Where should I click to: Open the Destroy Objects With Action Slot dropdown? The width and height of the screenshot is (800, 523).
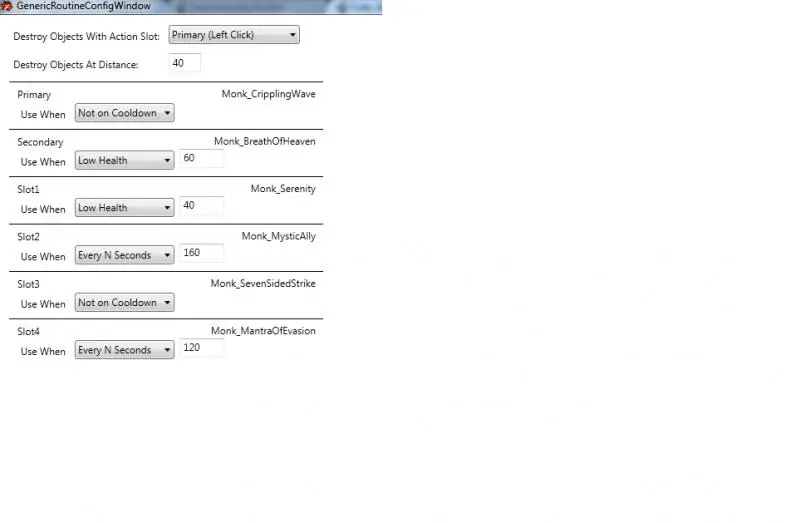(234, 35)
